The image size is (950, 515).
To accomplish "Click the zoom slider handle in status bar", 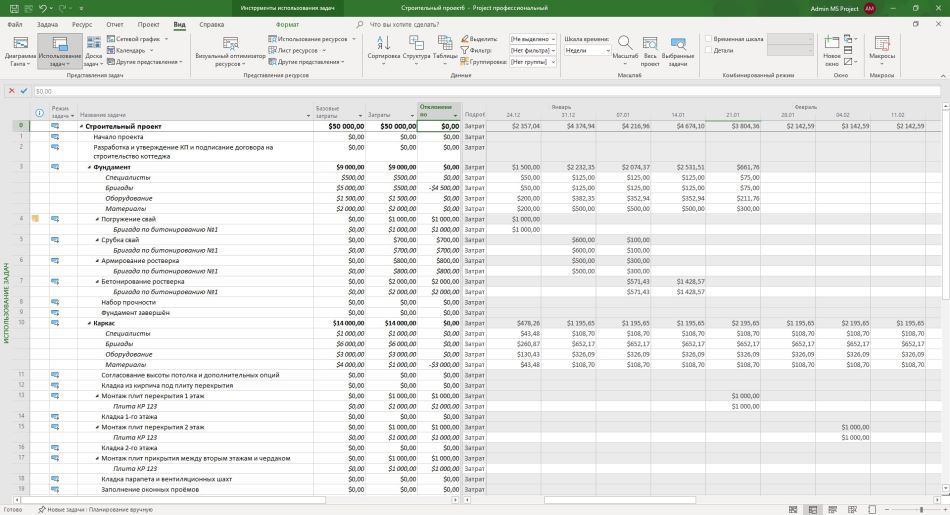I will (922, 510).
